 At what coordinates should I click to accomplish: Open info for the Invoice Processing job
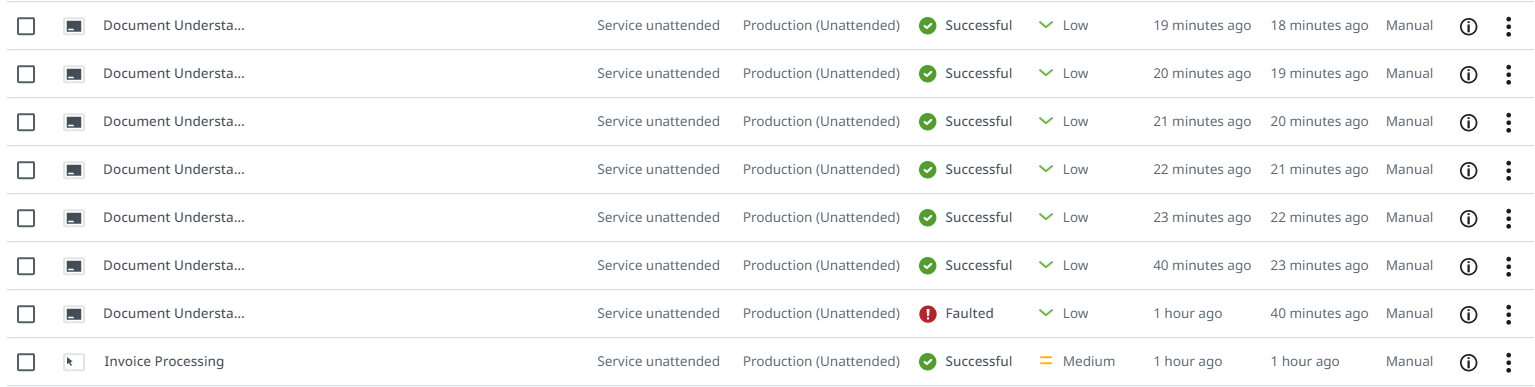click(1469, 362)
